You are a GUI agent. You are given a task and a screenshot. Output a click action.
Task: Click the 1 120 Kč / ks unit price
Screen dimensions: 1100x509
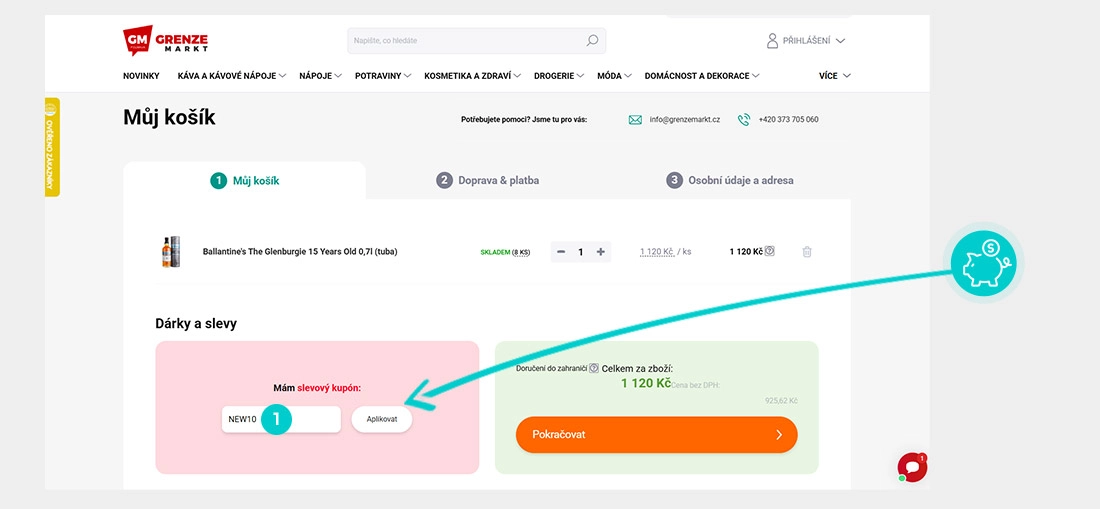tap(665, 252)
